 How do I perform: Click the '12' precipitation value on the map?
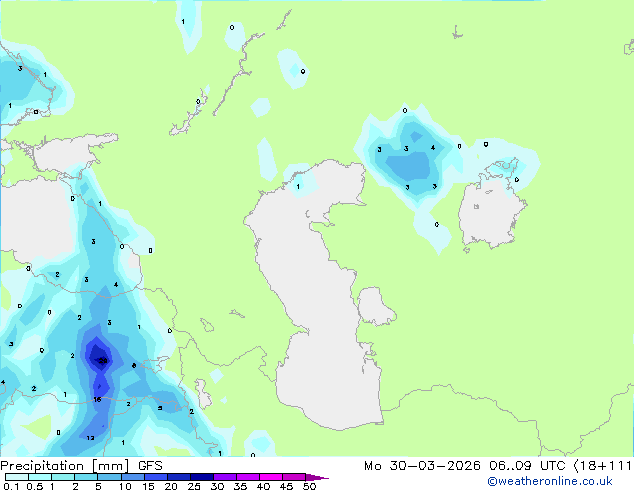coord(90,438)
